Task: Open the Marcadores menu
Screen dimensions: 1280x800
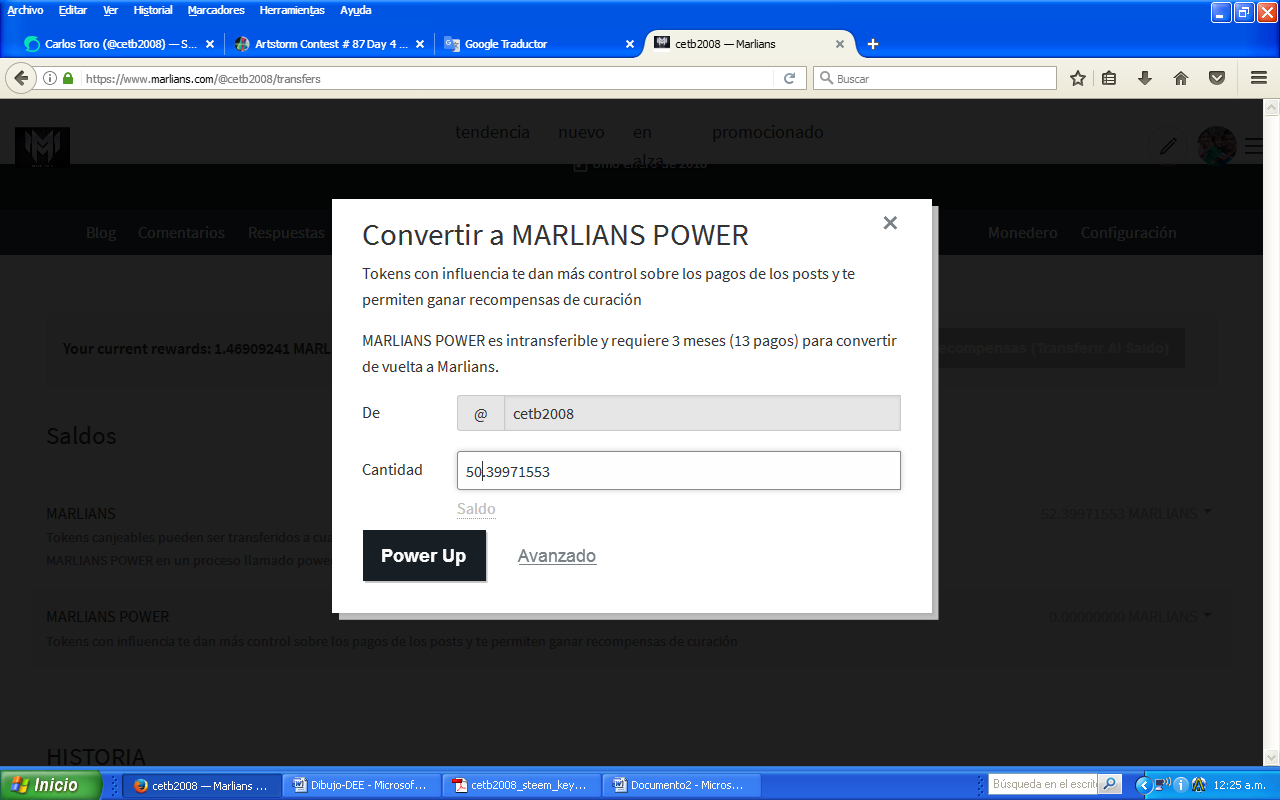Action: click(x=217, y=10)
